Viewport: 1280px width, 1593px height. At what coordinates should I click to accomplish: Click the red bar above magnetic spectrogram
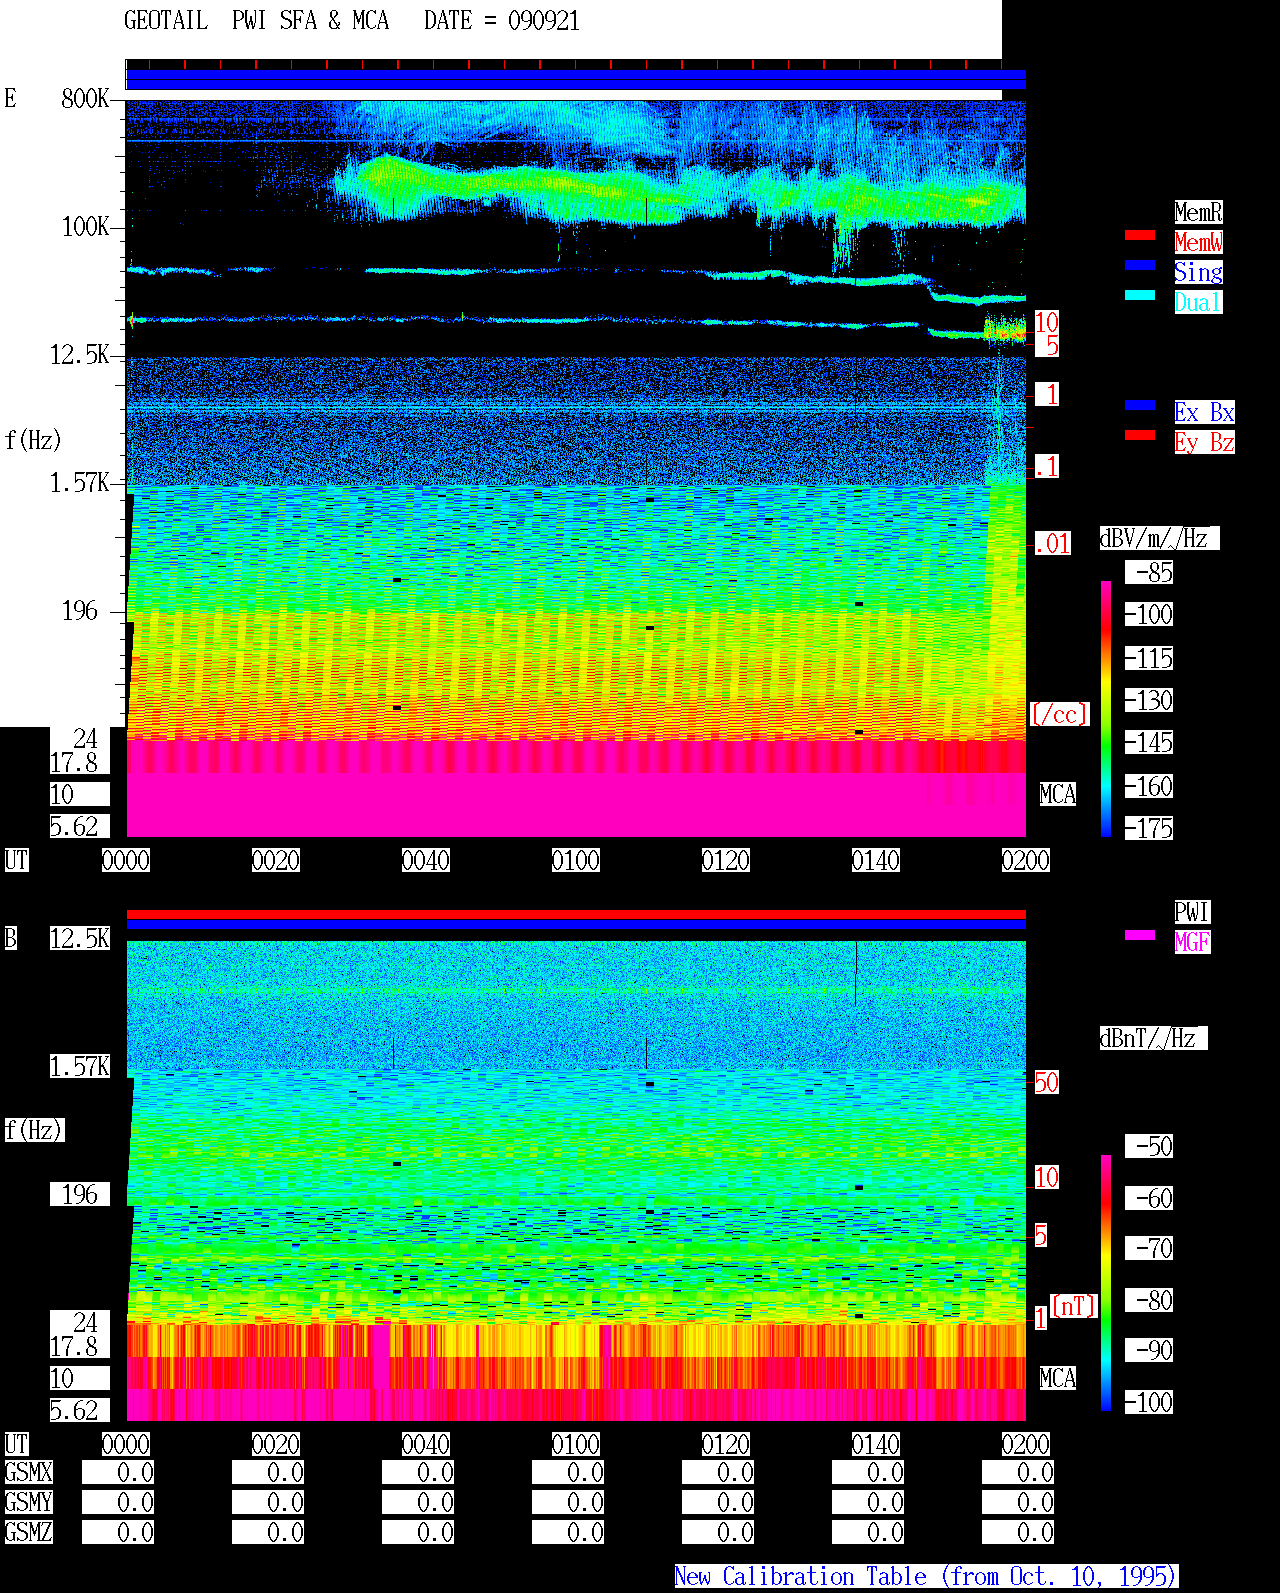576,914
